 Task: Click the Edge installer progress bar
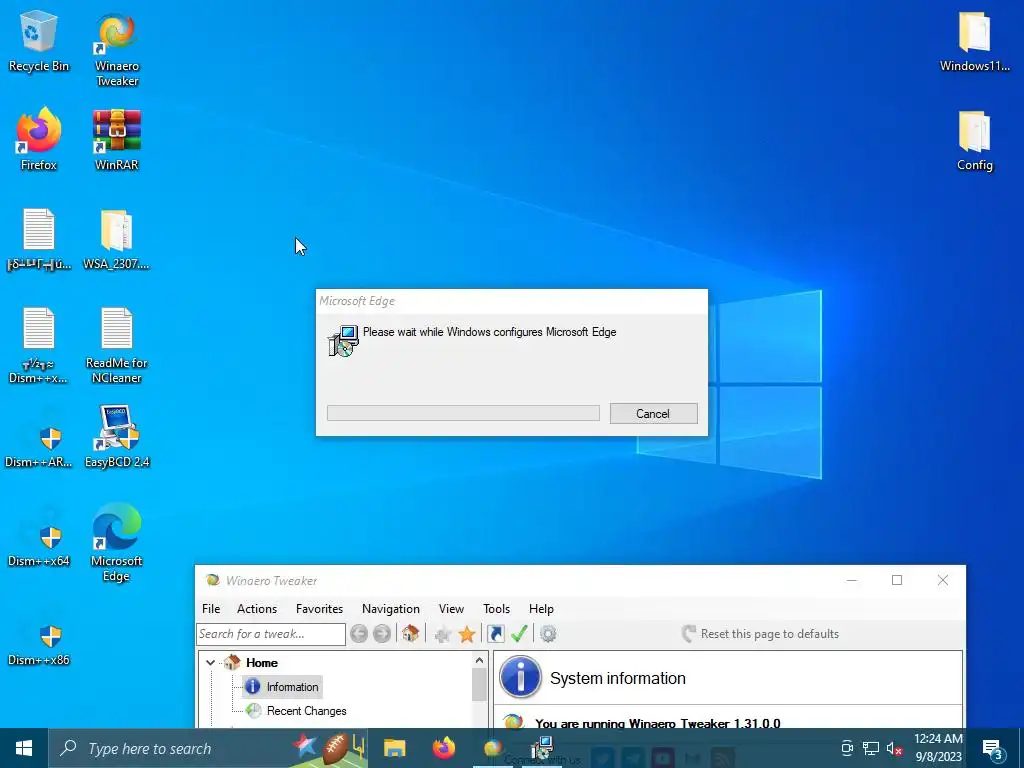463,413
